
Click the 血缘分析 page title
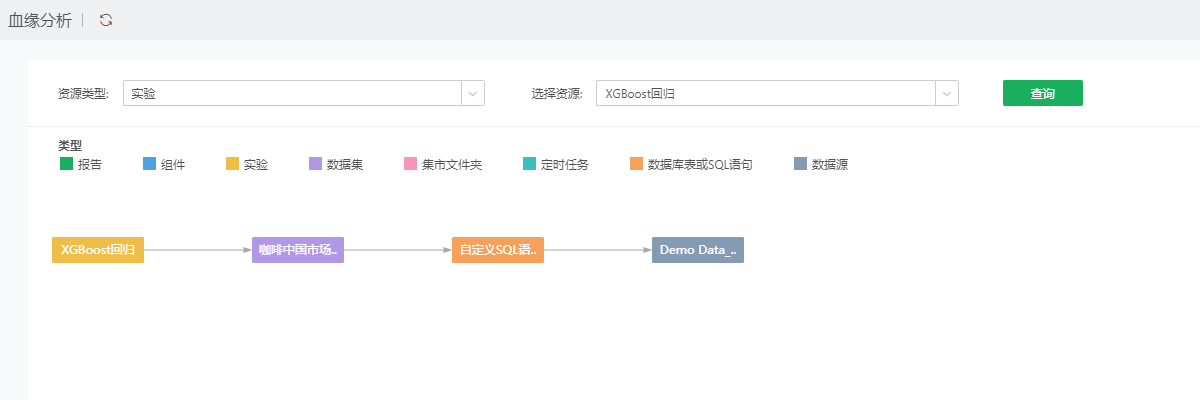[x=40, y=20]
